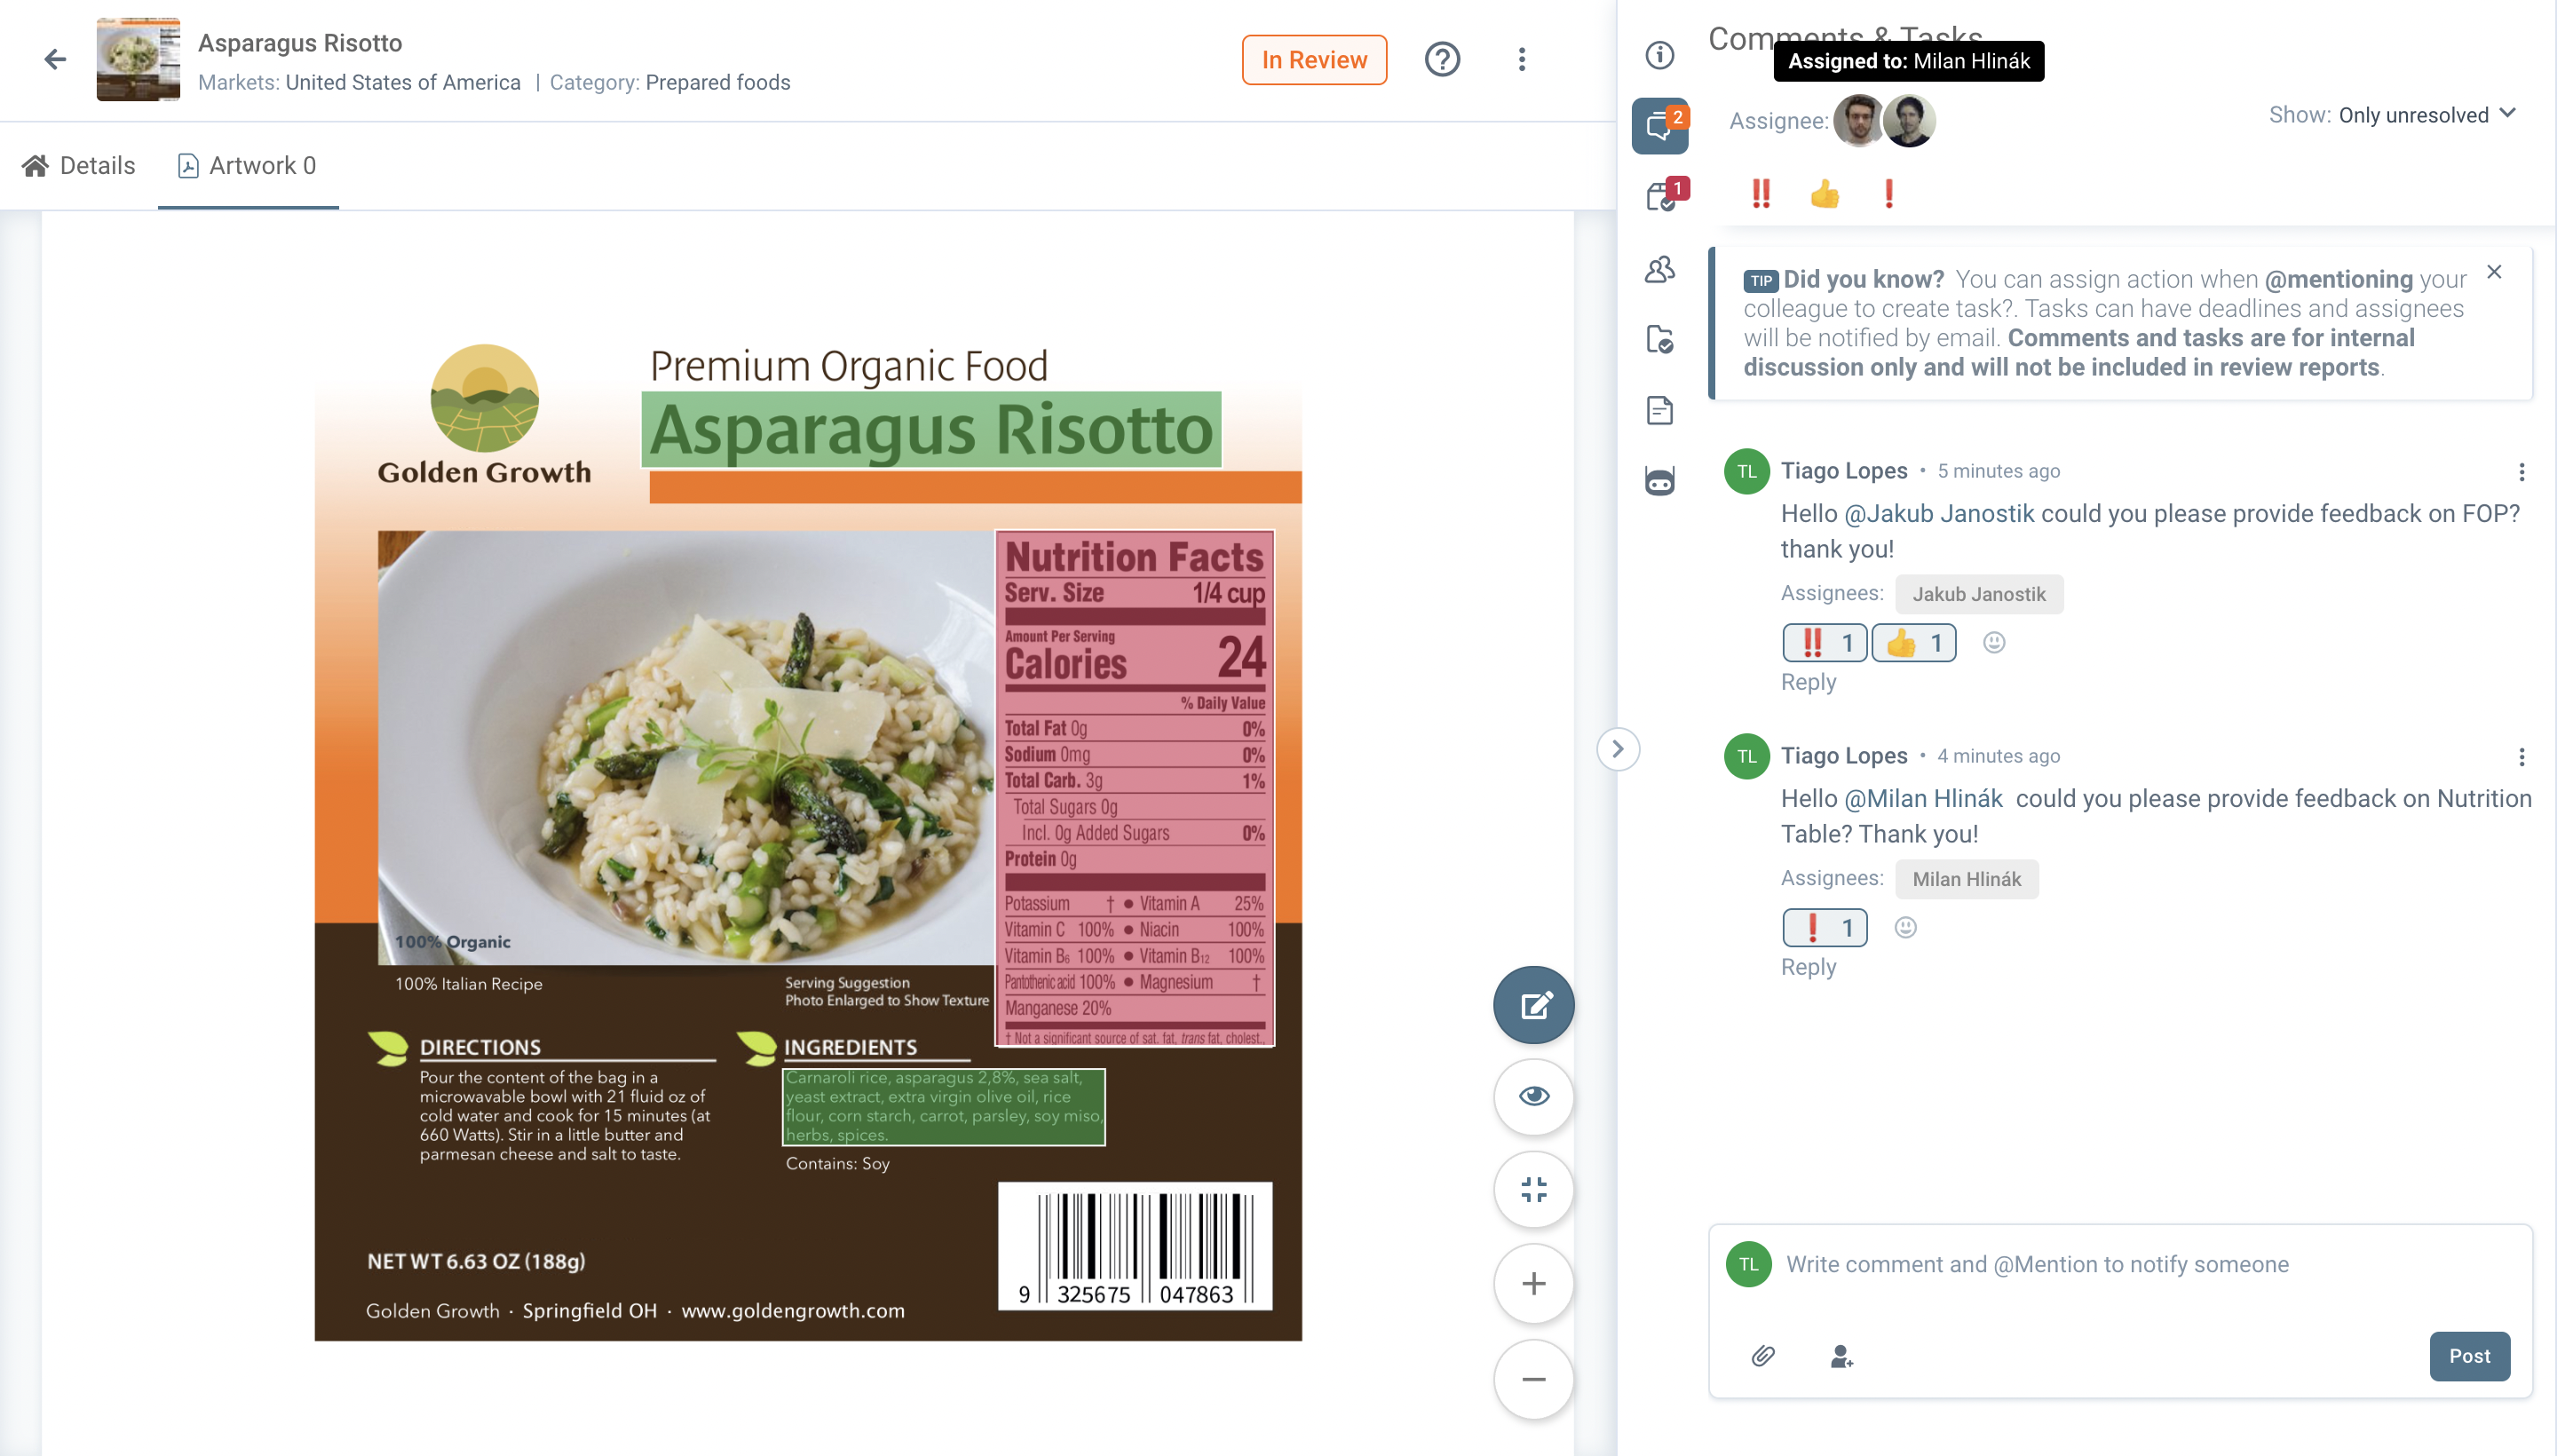Click the help question mark icon

[1442, 60]
